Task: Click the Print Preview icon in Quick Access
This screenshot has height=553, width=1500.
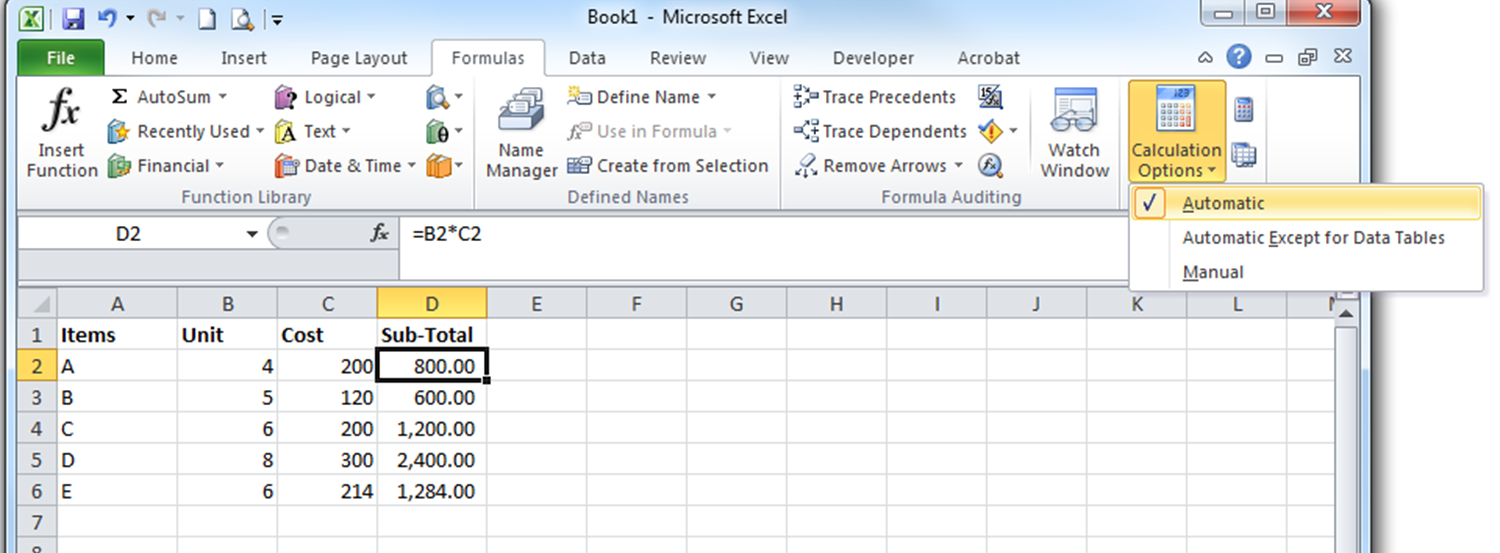Action: point(240,18)
